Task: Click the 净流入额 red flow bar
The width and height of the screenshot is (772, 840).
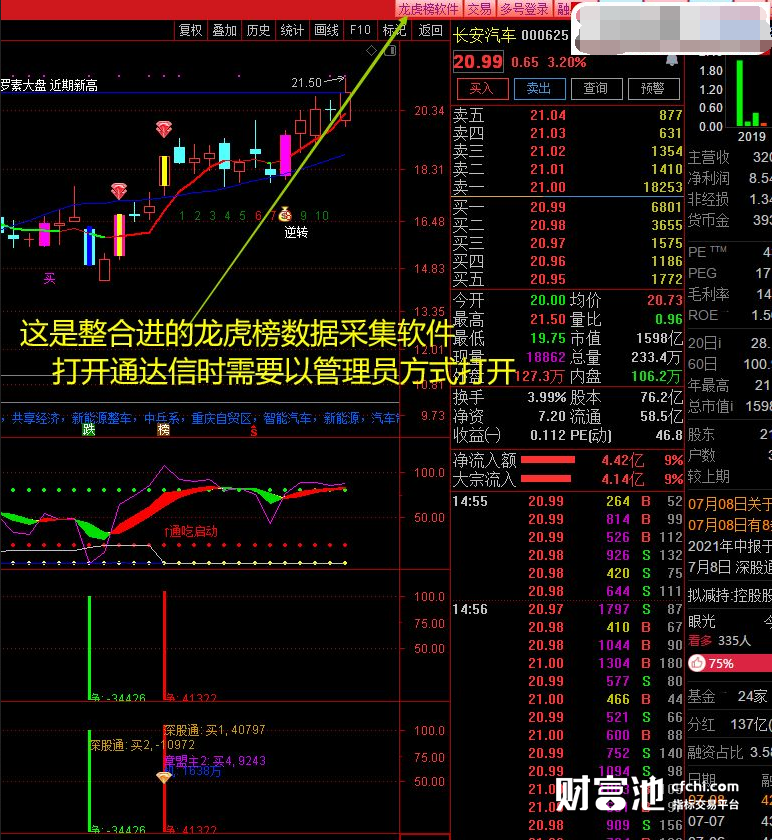Action: click(x=548, y=460)
